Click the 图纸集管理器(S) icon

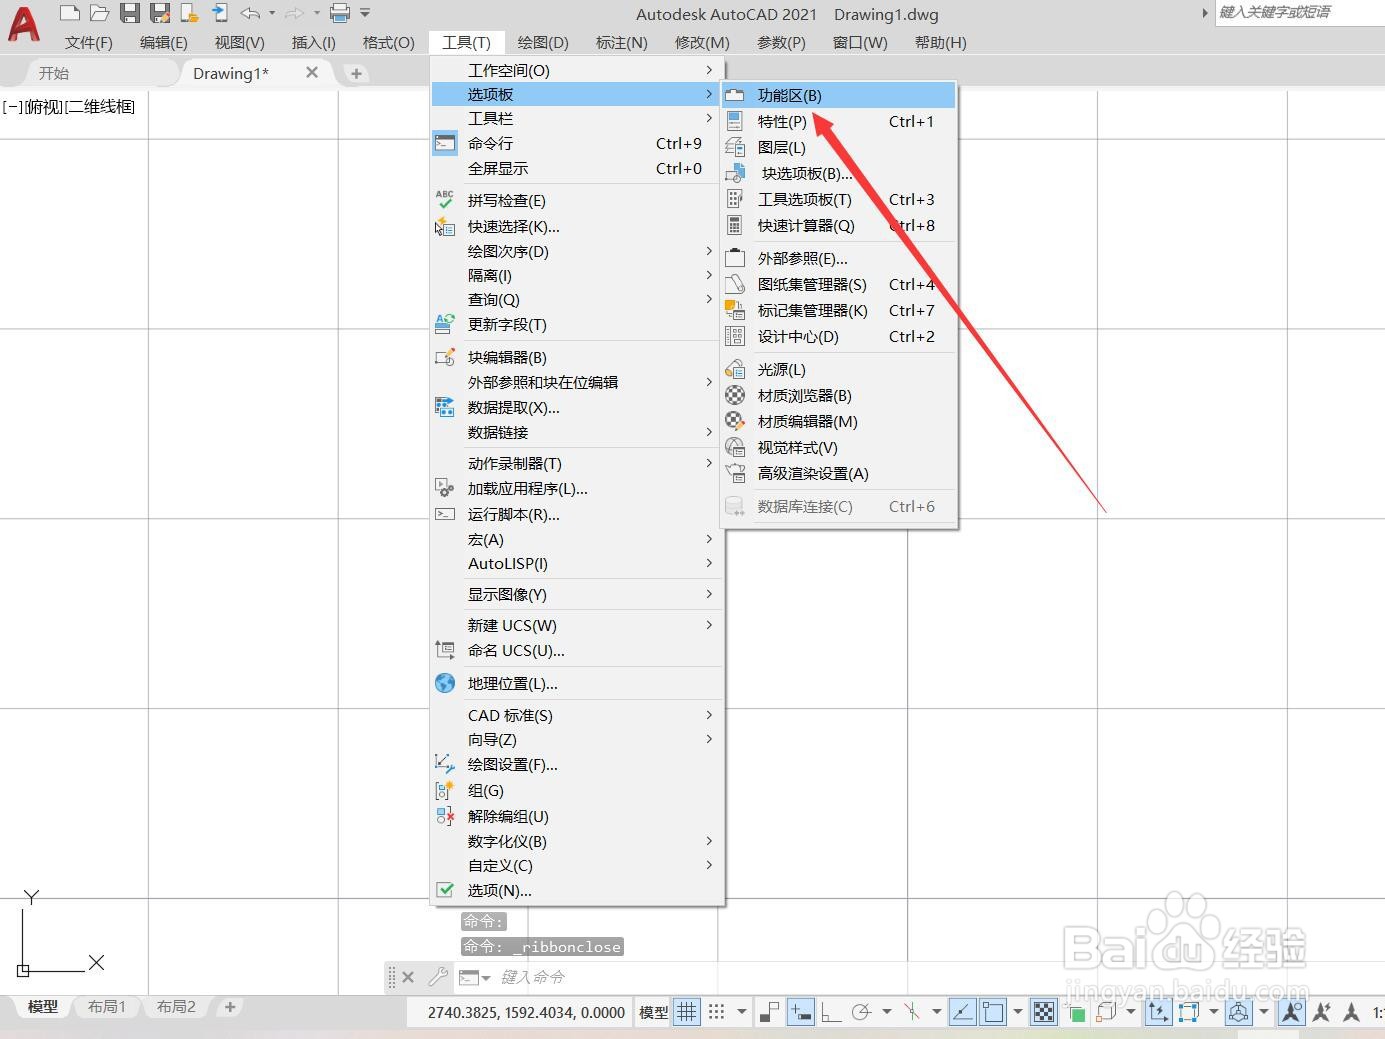(735, 284)
